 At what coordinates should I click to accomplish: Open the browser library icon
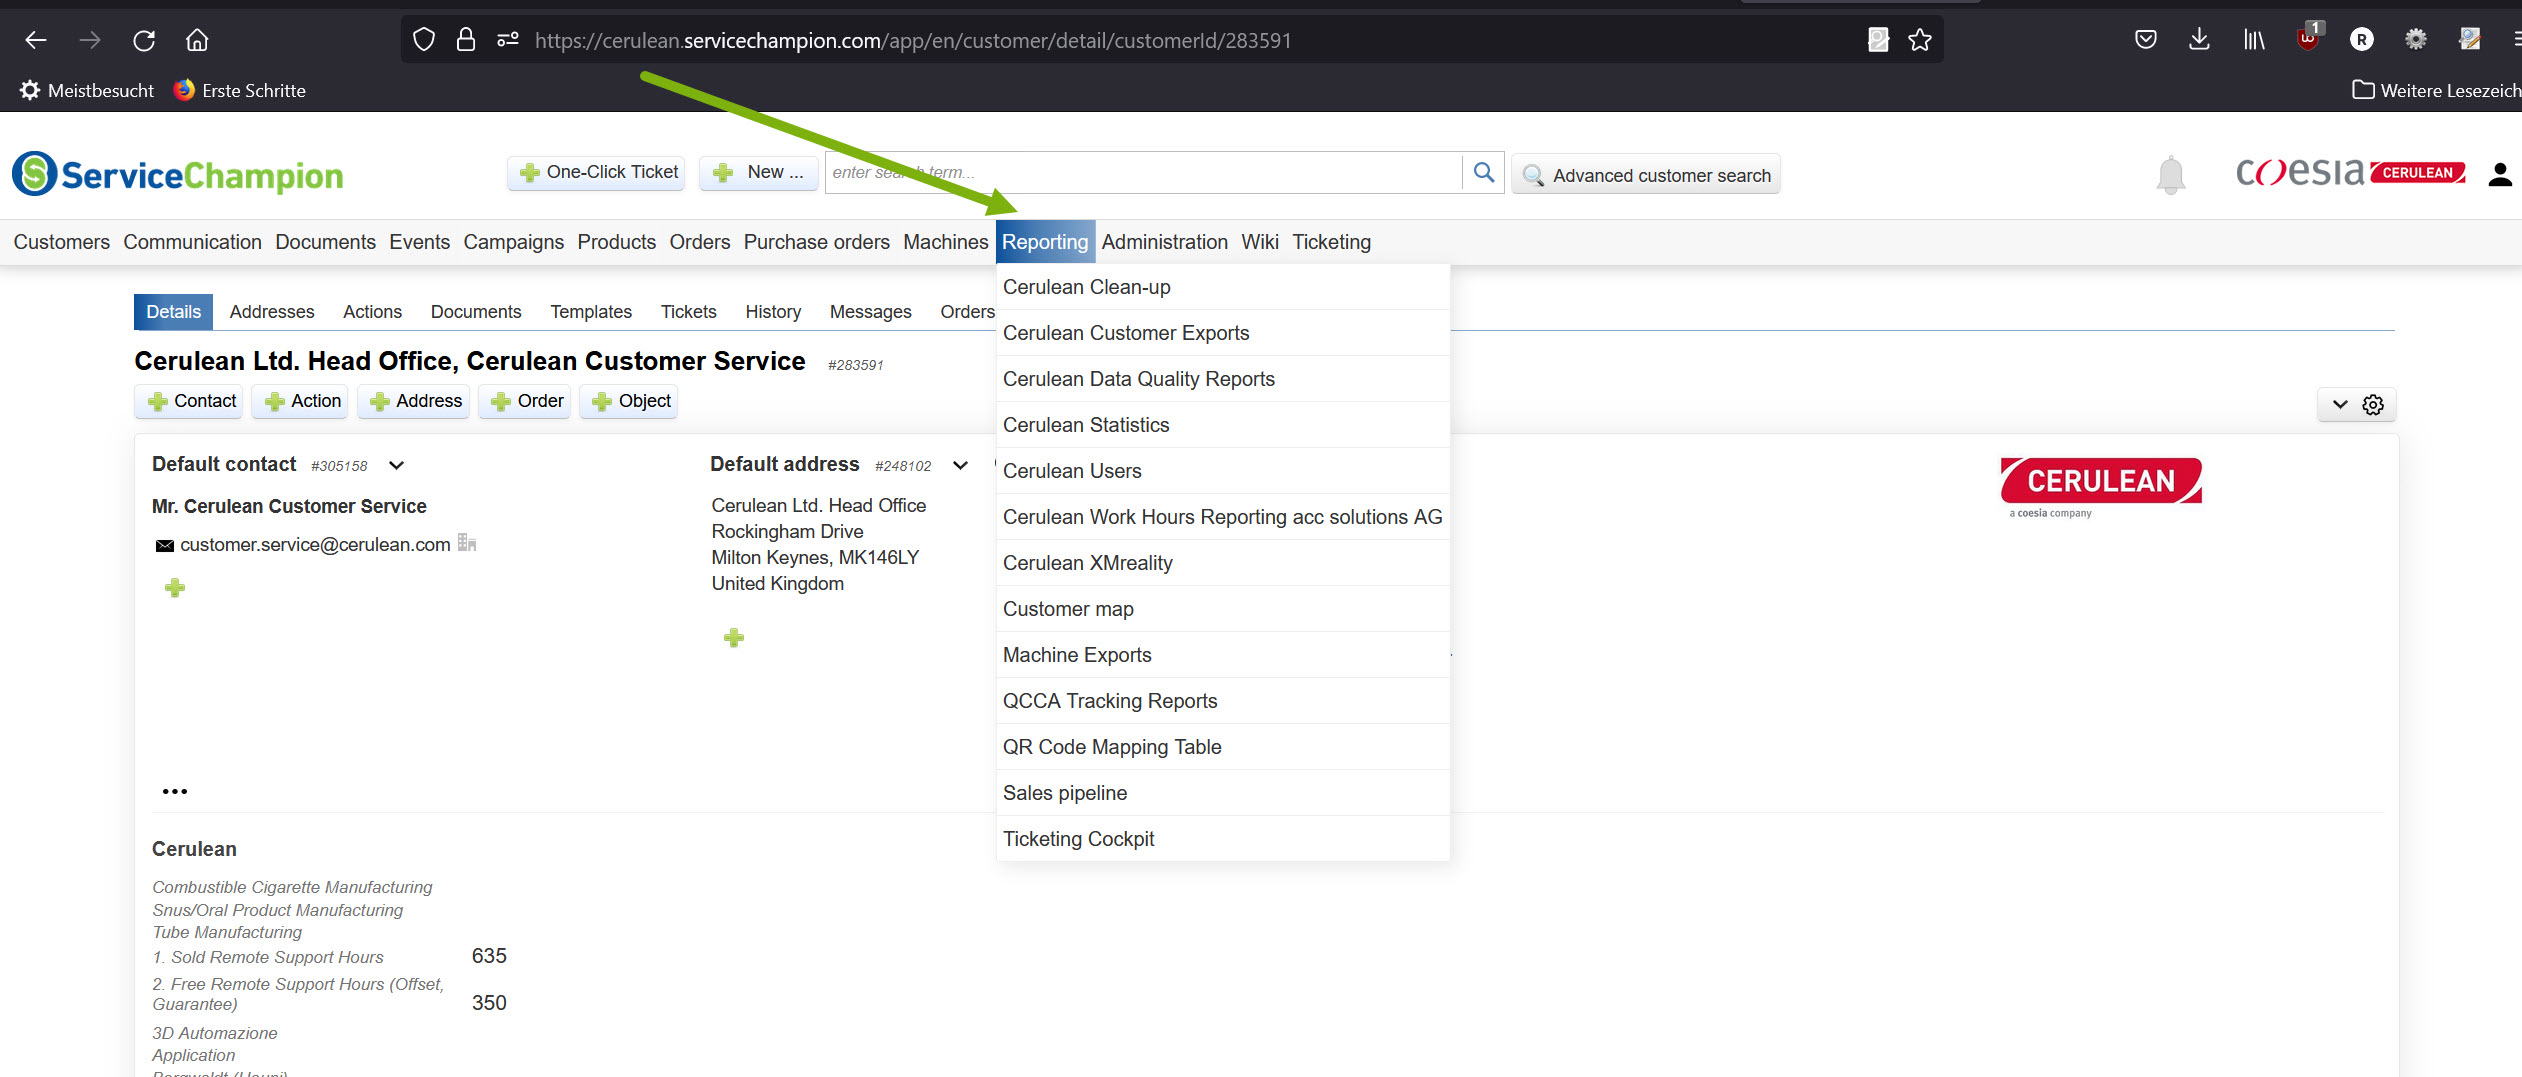pyautogui.click(x=2253, y=40)
